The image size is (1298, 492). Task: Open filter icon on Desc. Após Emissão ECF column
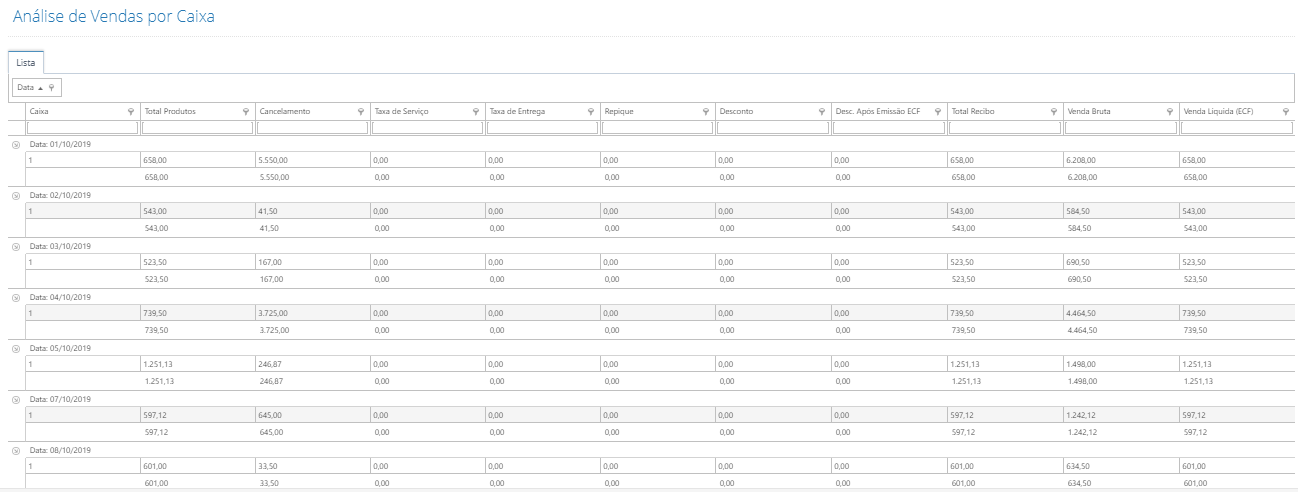(x=937, y=112)
